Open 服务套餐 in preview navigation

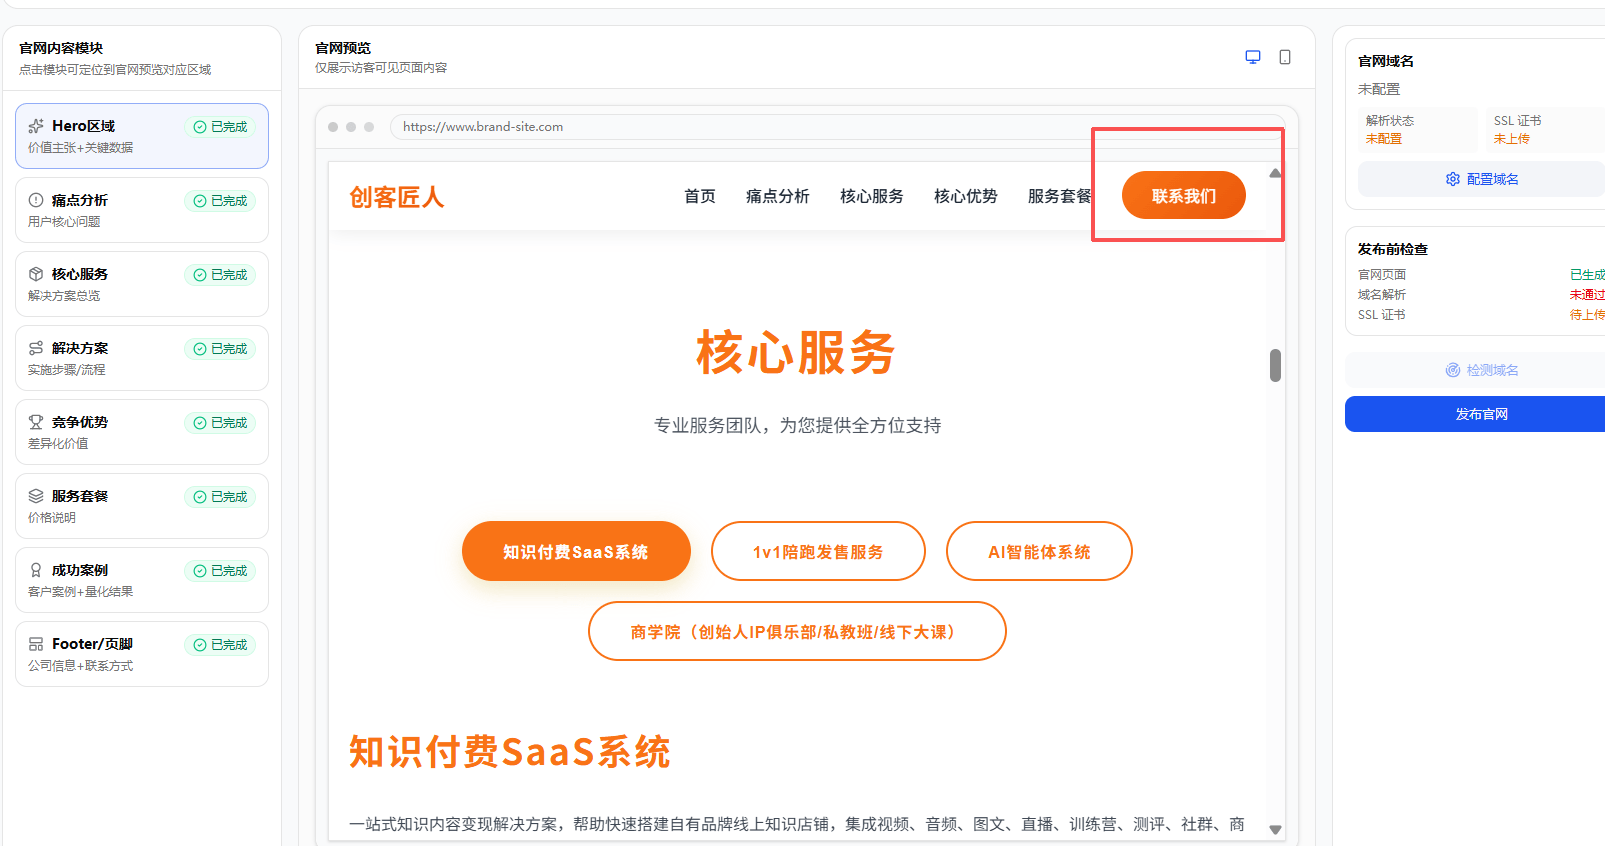click(1059, 196)
